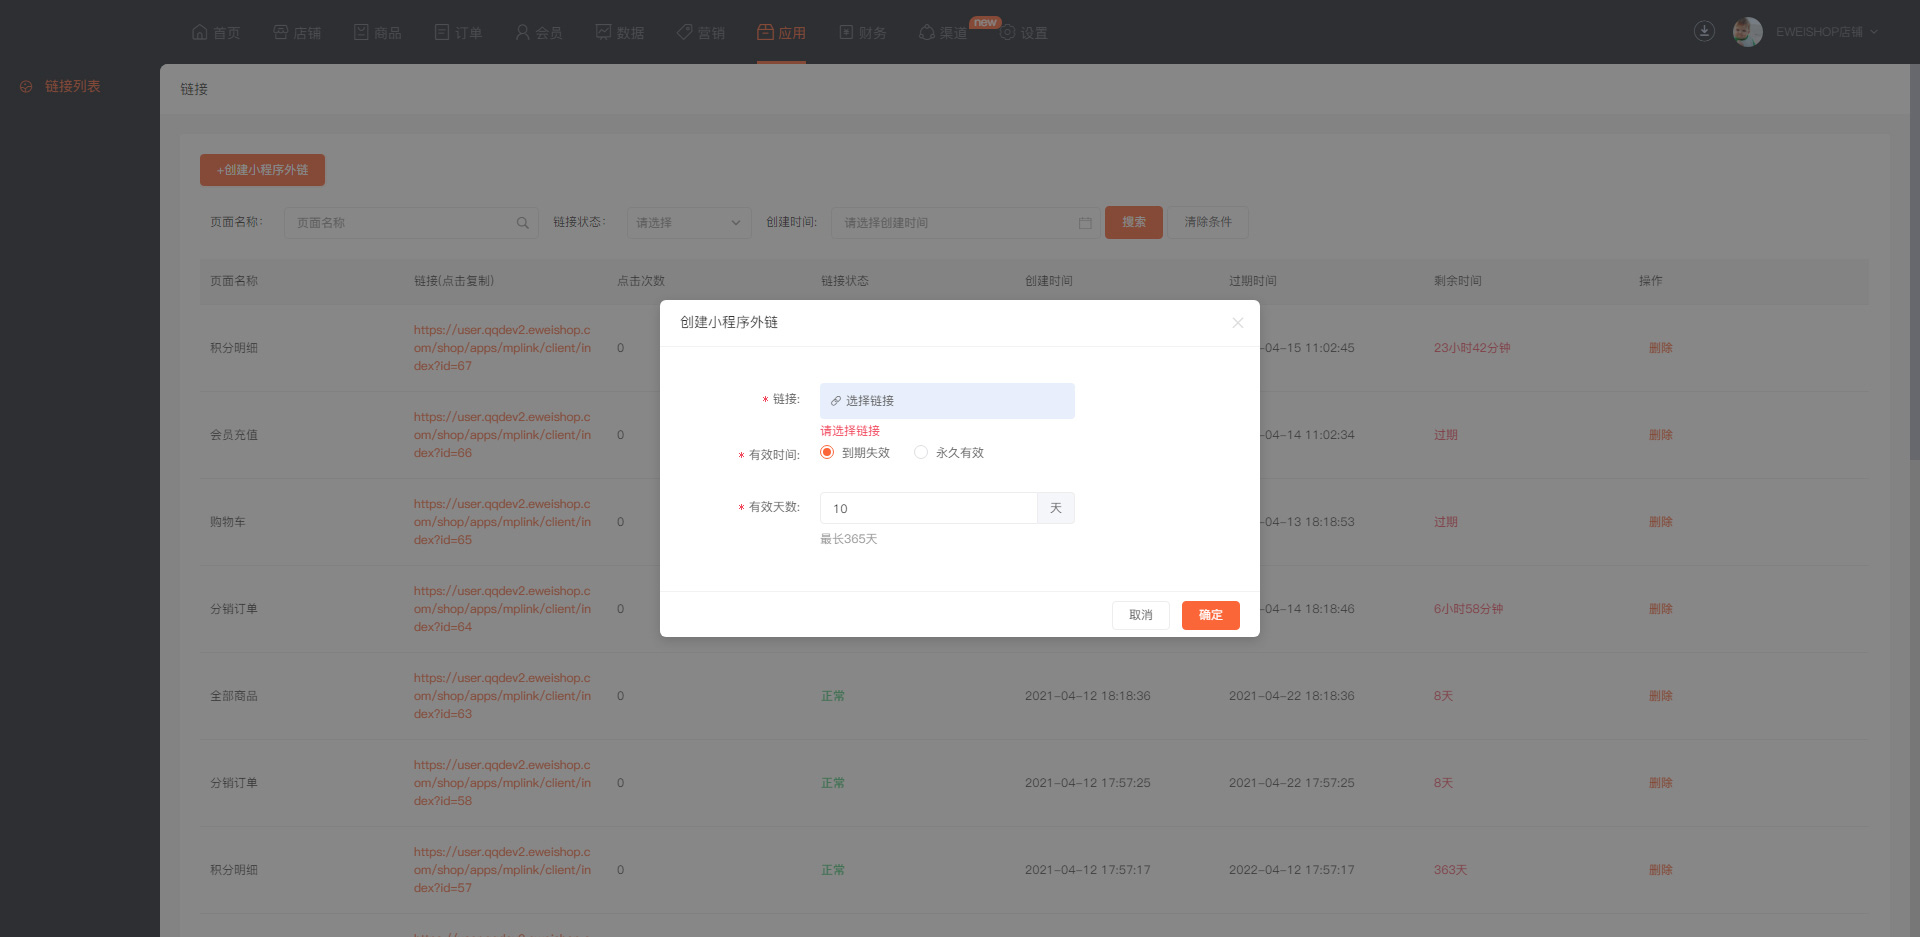Click the 确定 button in dialog
Screen dimensions: 1920x937
[1210, 615]
